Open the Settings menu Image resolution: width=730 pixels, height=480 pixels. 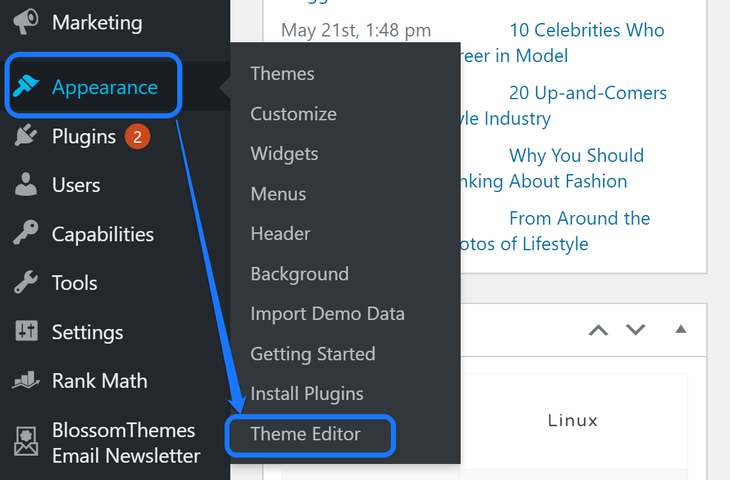click(x=88, y=332)
